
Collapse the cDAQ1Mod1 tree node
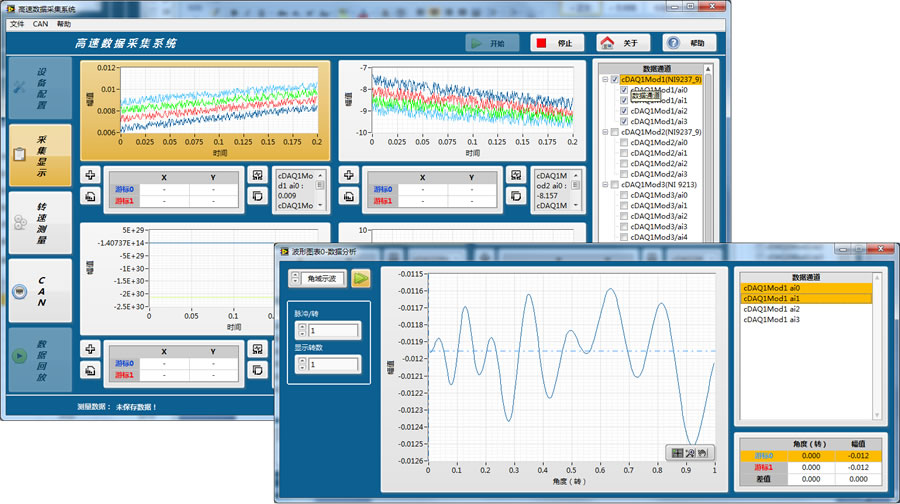(603, 79)
